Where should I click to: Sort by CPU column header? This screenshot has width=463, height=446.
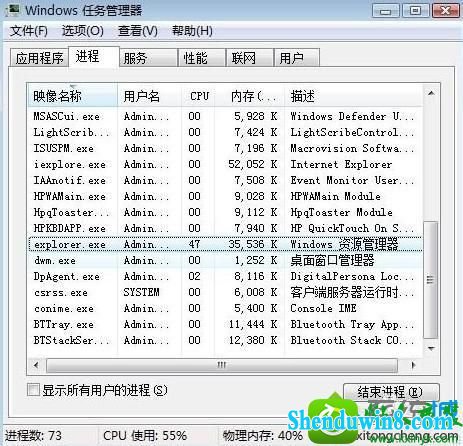tap(199, 96)
